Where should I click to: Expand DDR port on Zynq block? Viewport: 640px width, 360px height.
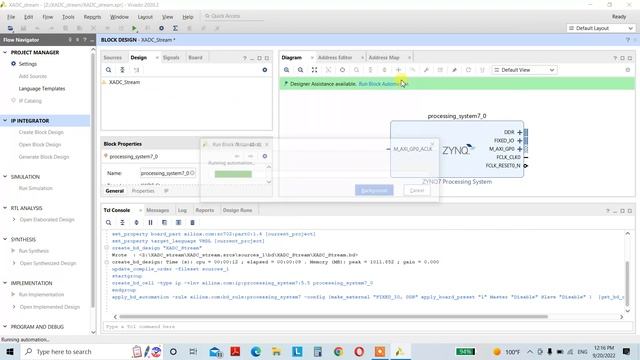(x=520, y=132)
